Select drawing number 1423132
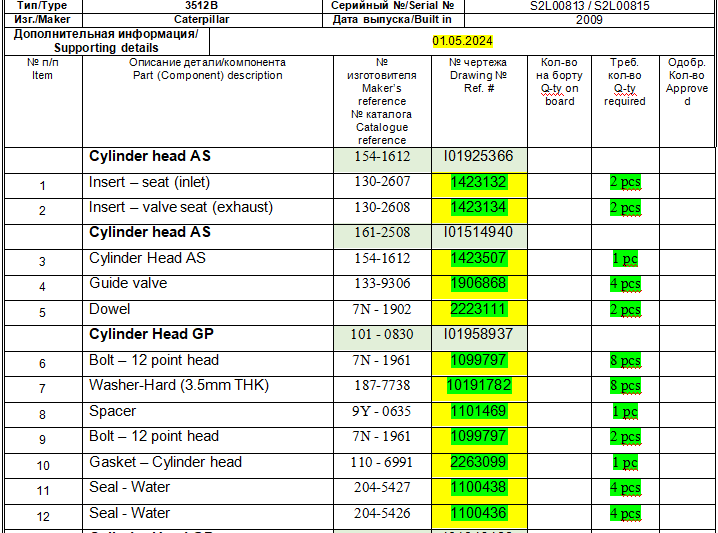The width and height of the screenshot is (718, 533). click(x=478, y=183)
